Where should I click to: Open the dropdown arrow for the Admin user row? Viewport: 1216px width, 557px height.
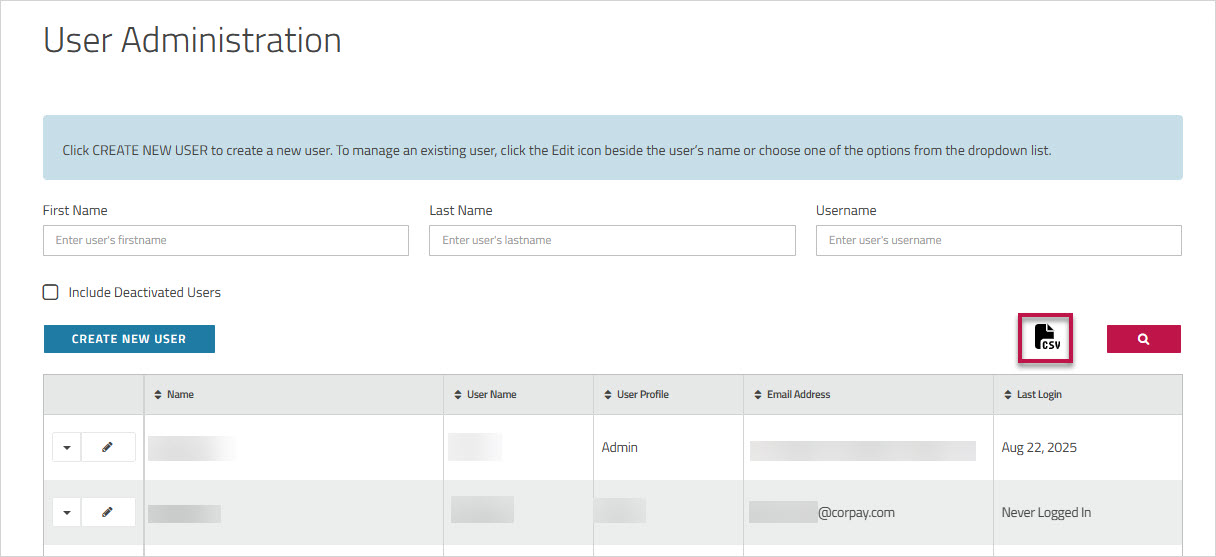click(x=67, y=447)
